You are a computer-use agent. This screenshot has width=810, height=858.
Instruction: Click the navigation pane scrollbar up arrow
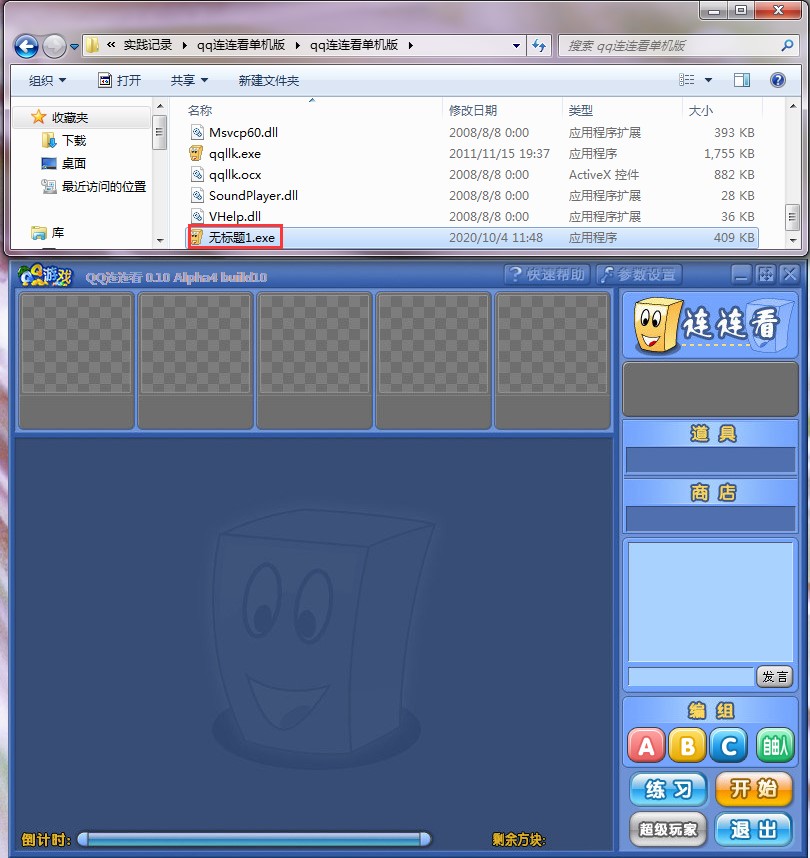(159, 106)
